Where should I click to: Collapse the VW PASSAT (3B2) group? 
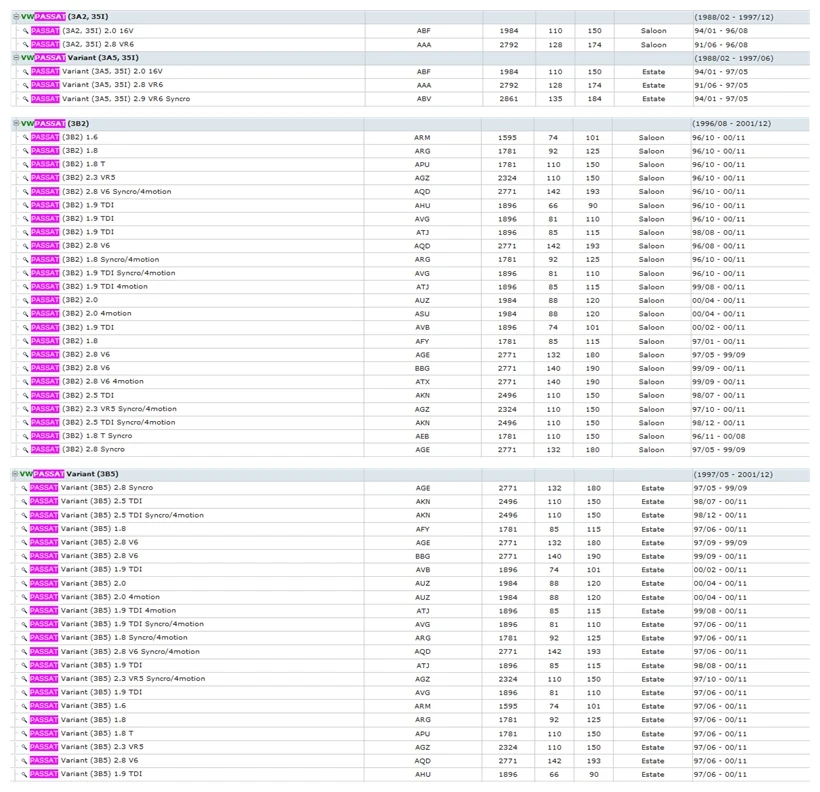(16, 123)
